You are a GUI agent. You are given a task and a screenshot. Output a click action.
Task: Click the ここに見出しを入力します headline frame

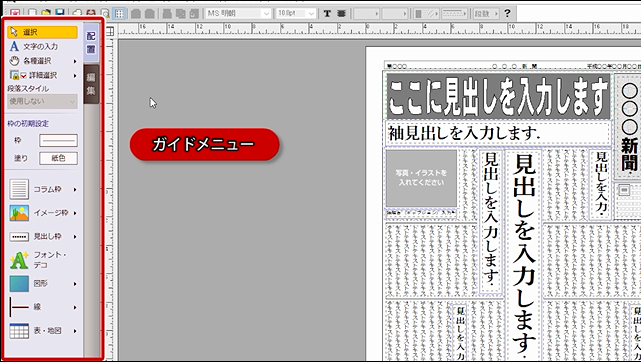pos(498,96)
